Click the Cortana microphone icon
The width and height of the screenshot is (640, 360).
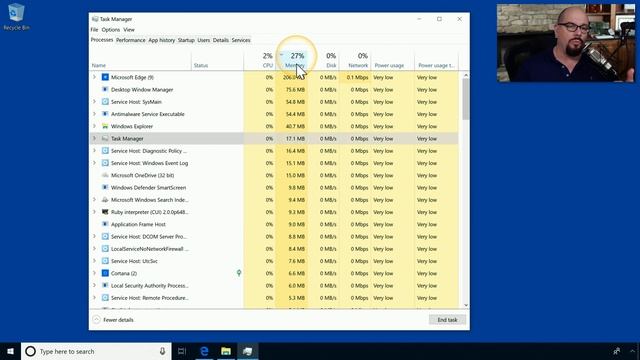coord(162,351)
